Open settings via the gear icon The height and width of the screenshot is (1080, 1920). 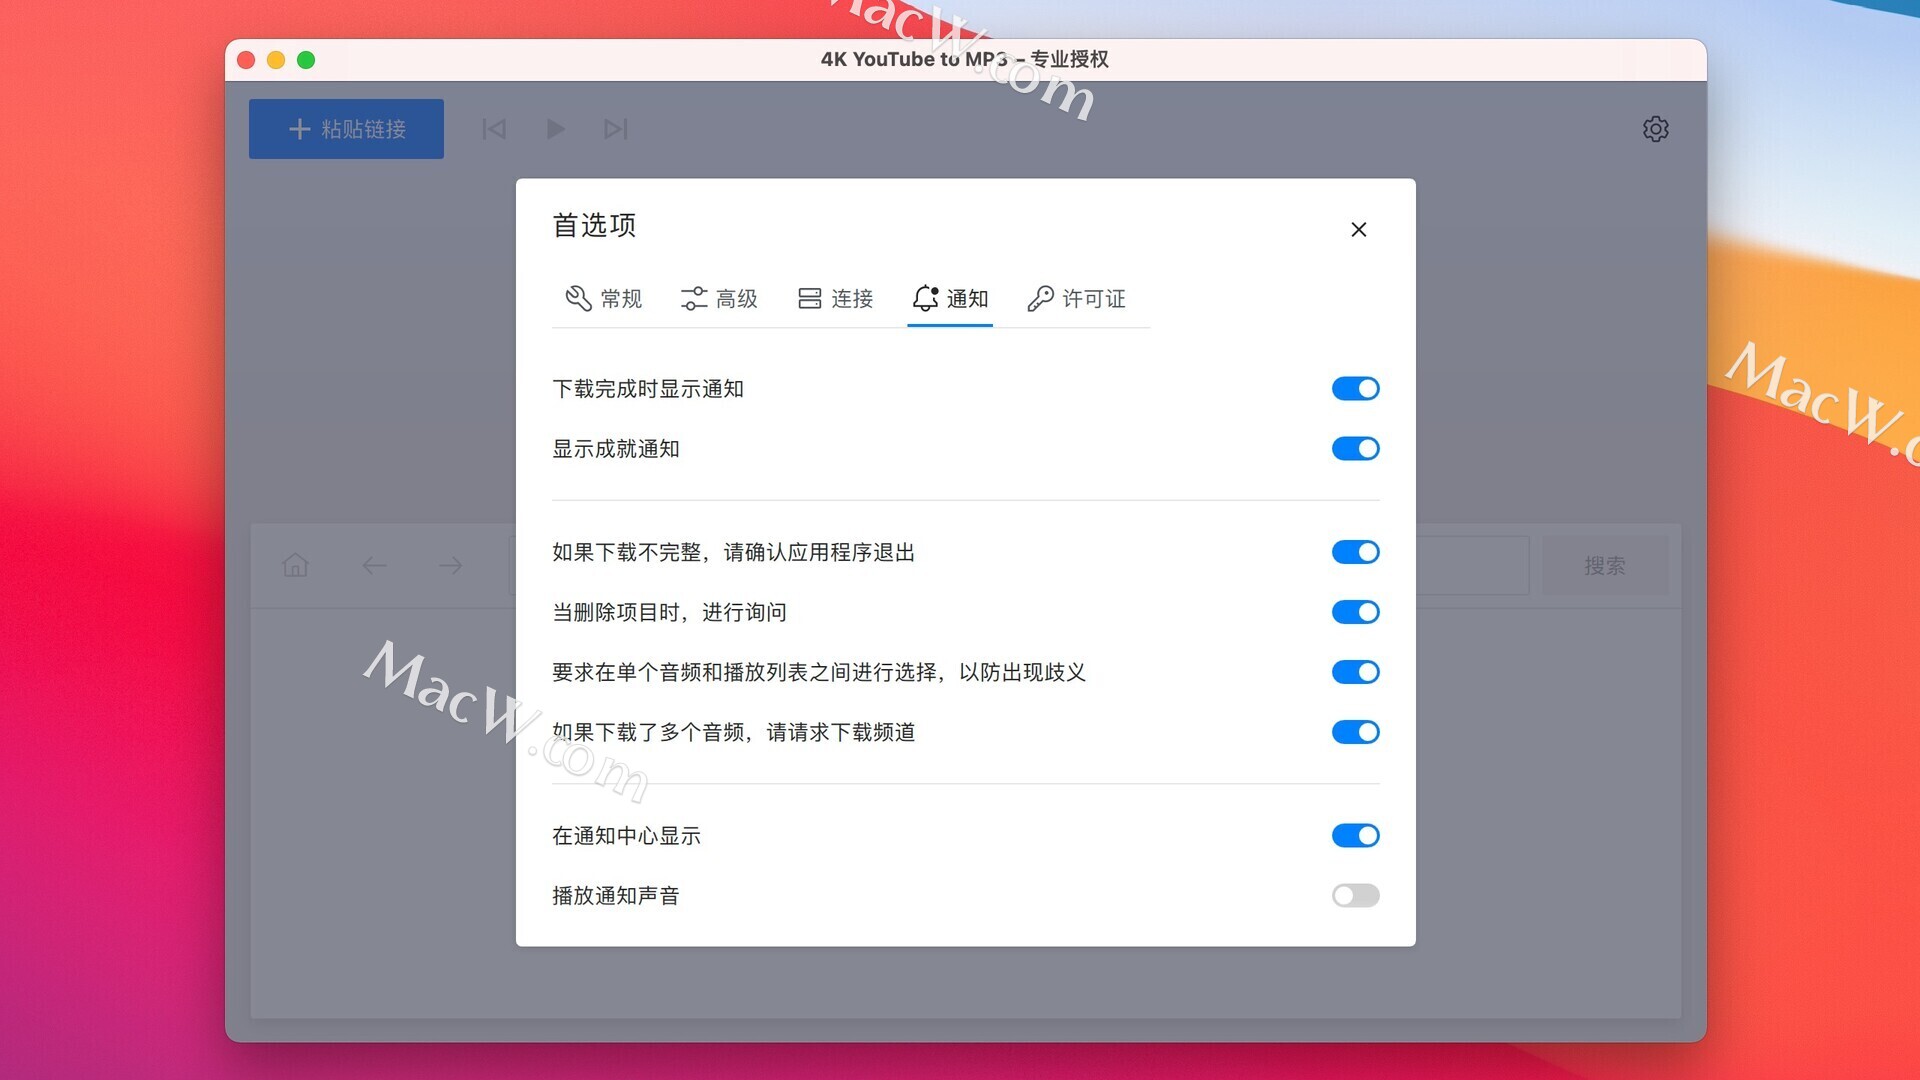point(1655,129)
